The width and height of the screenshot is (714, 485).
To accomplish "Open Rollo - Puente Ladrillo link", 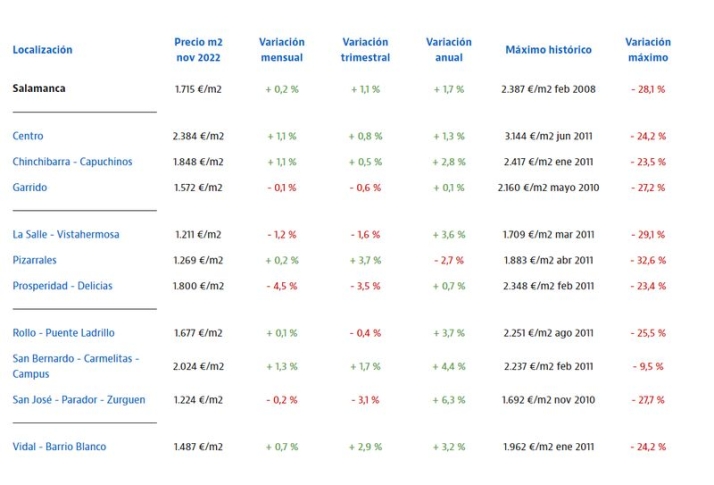I will point(63,333).
